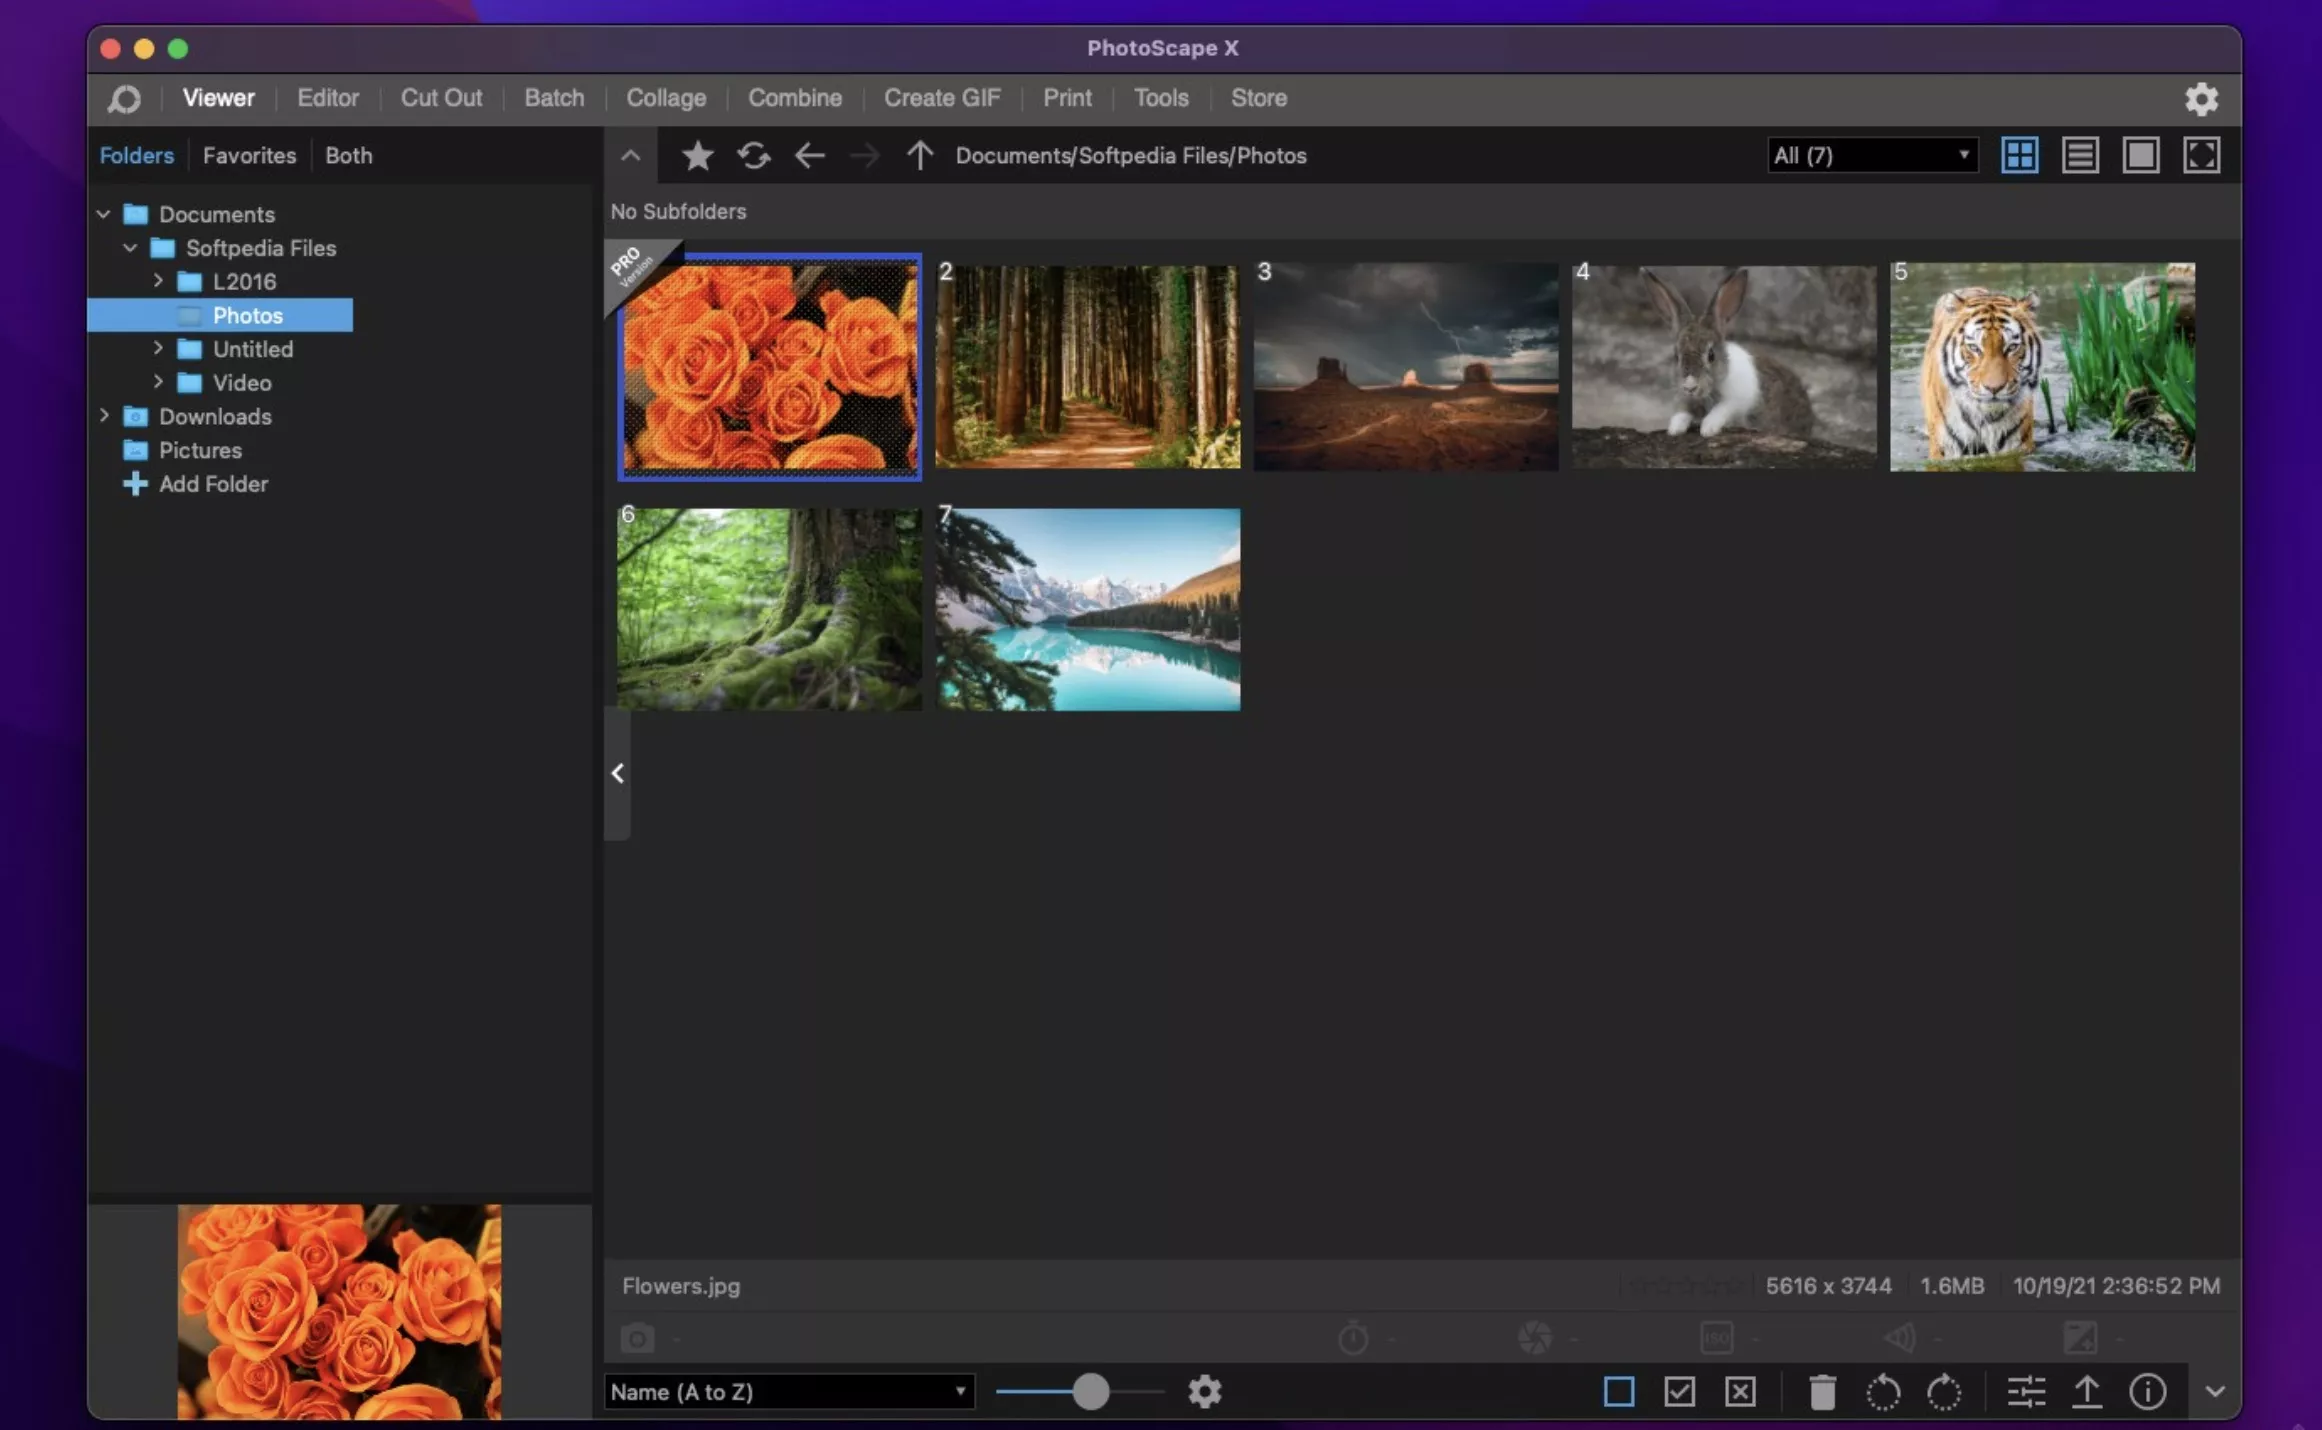Switch to thumbnail grid view
The image size is (2322, 1430).
click(x=2019, y=155)
